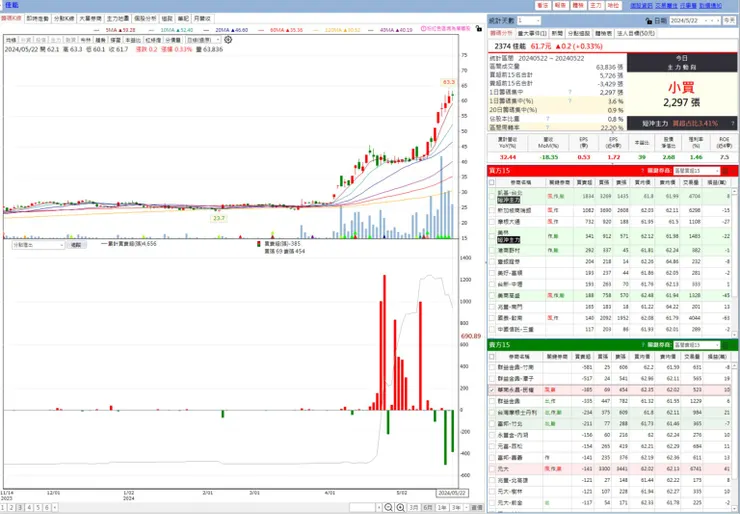Click the lock icon above statistics panel
The image size is (740, 514).
(x=479, y=28)
